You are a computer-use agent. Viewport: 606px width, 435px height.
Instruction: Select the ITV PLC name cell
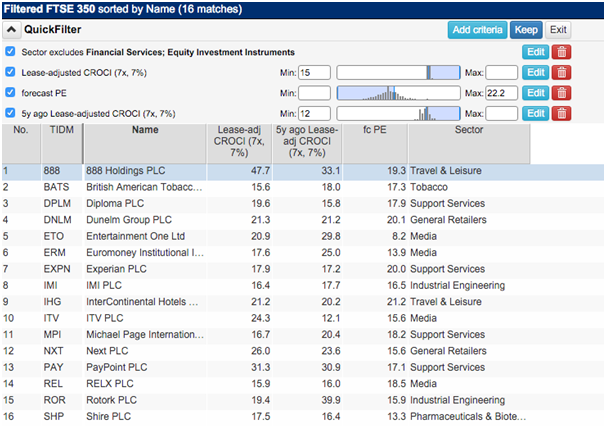(105, 318)
